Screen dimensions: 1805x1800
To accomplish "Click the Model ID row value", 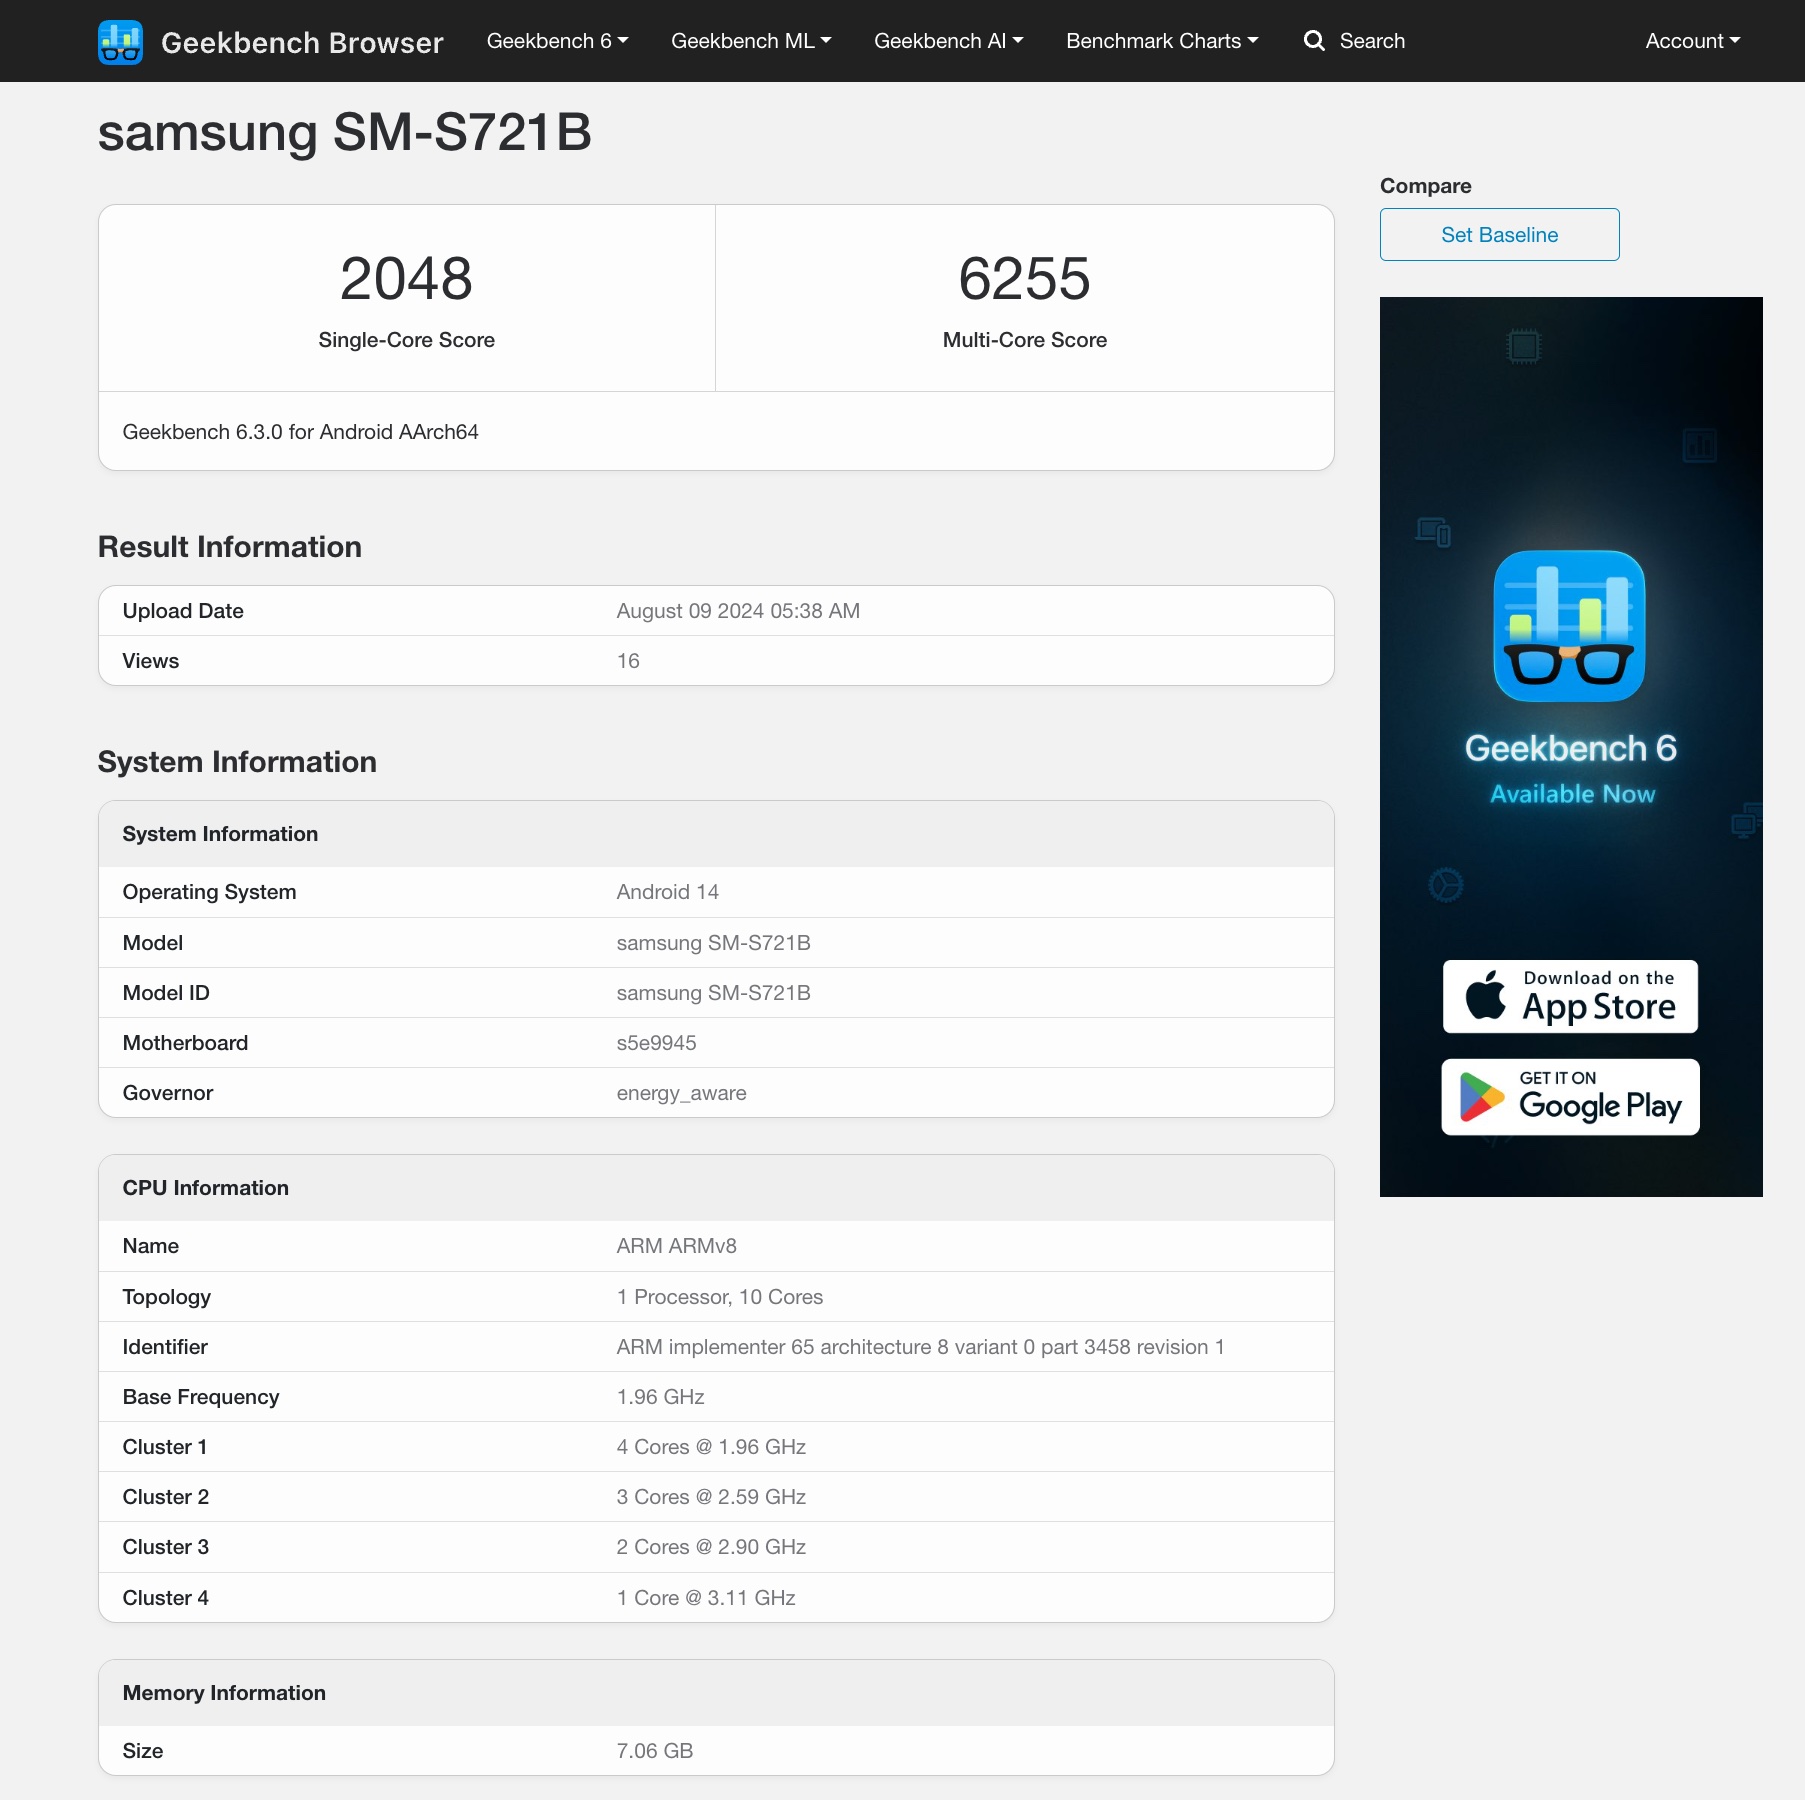I will click(713, 993).
